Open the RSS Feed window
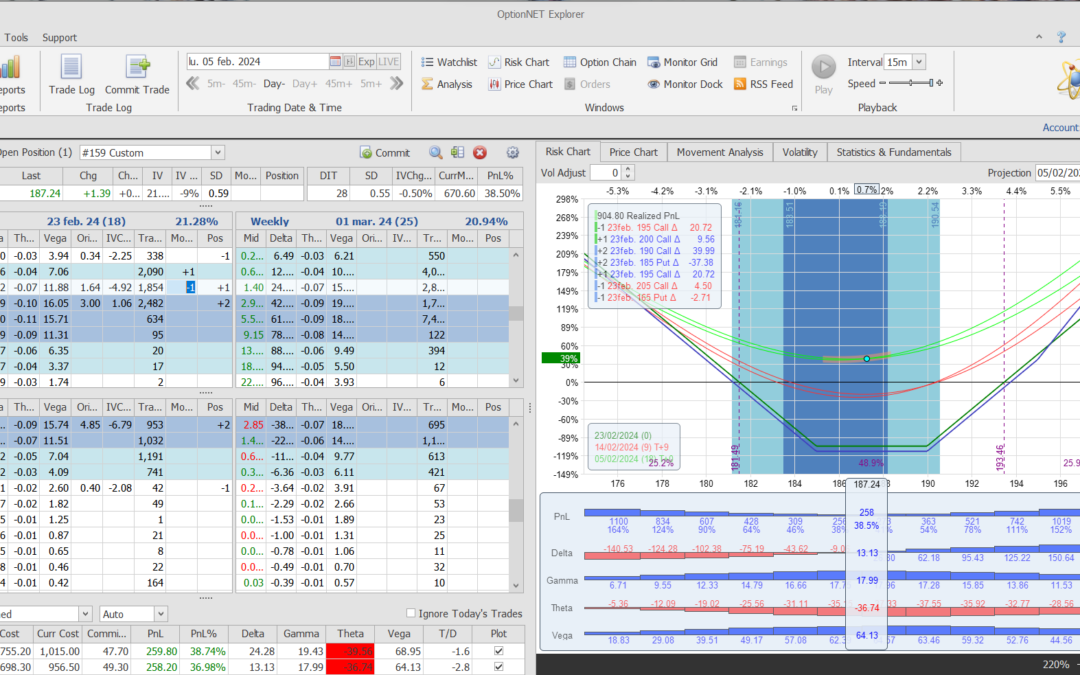Viewport: 1080px width, 675px height. [763, 84]
